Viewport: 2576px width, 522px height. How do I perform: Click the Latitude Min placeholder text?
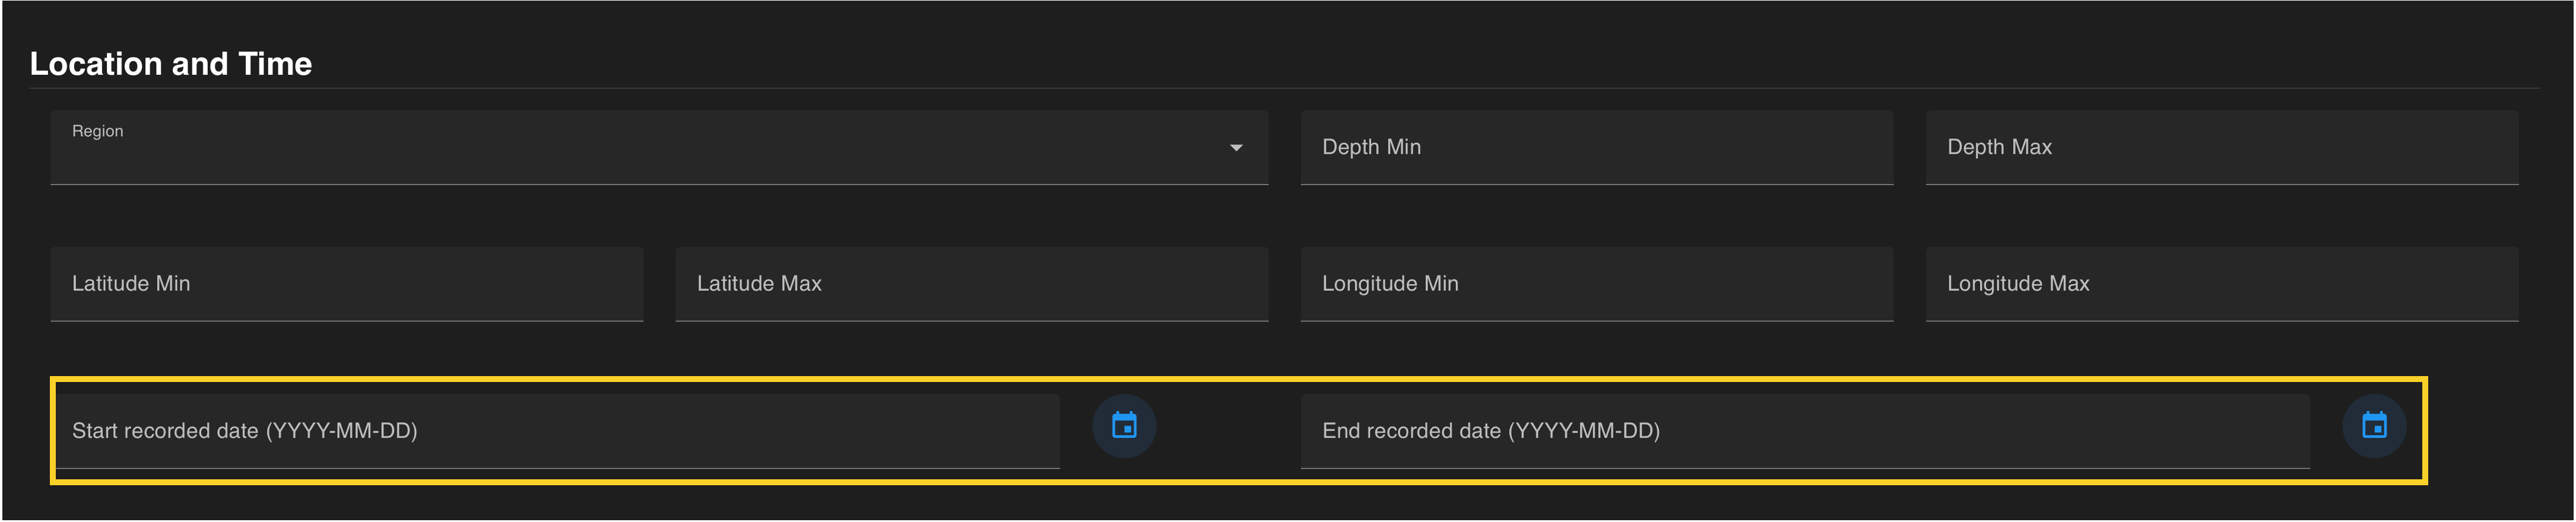131,284
